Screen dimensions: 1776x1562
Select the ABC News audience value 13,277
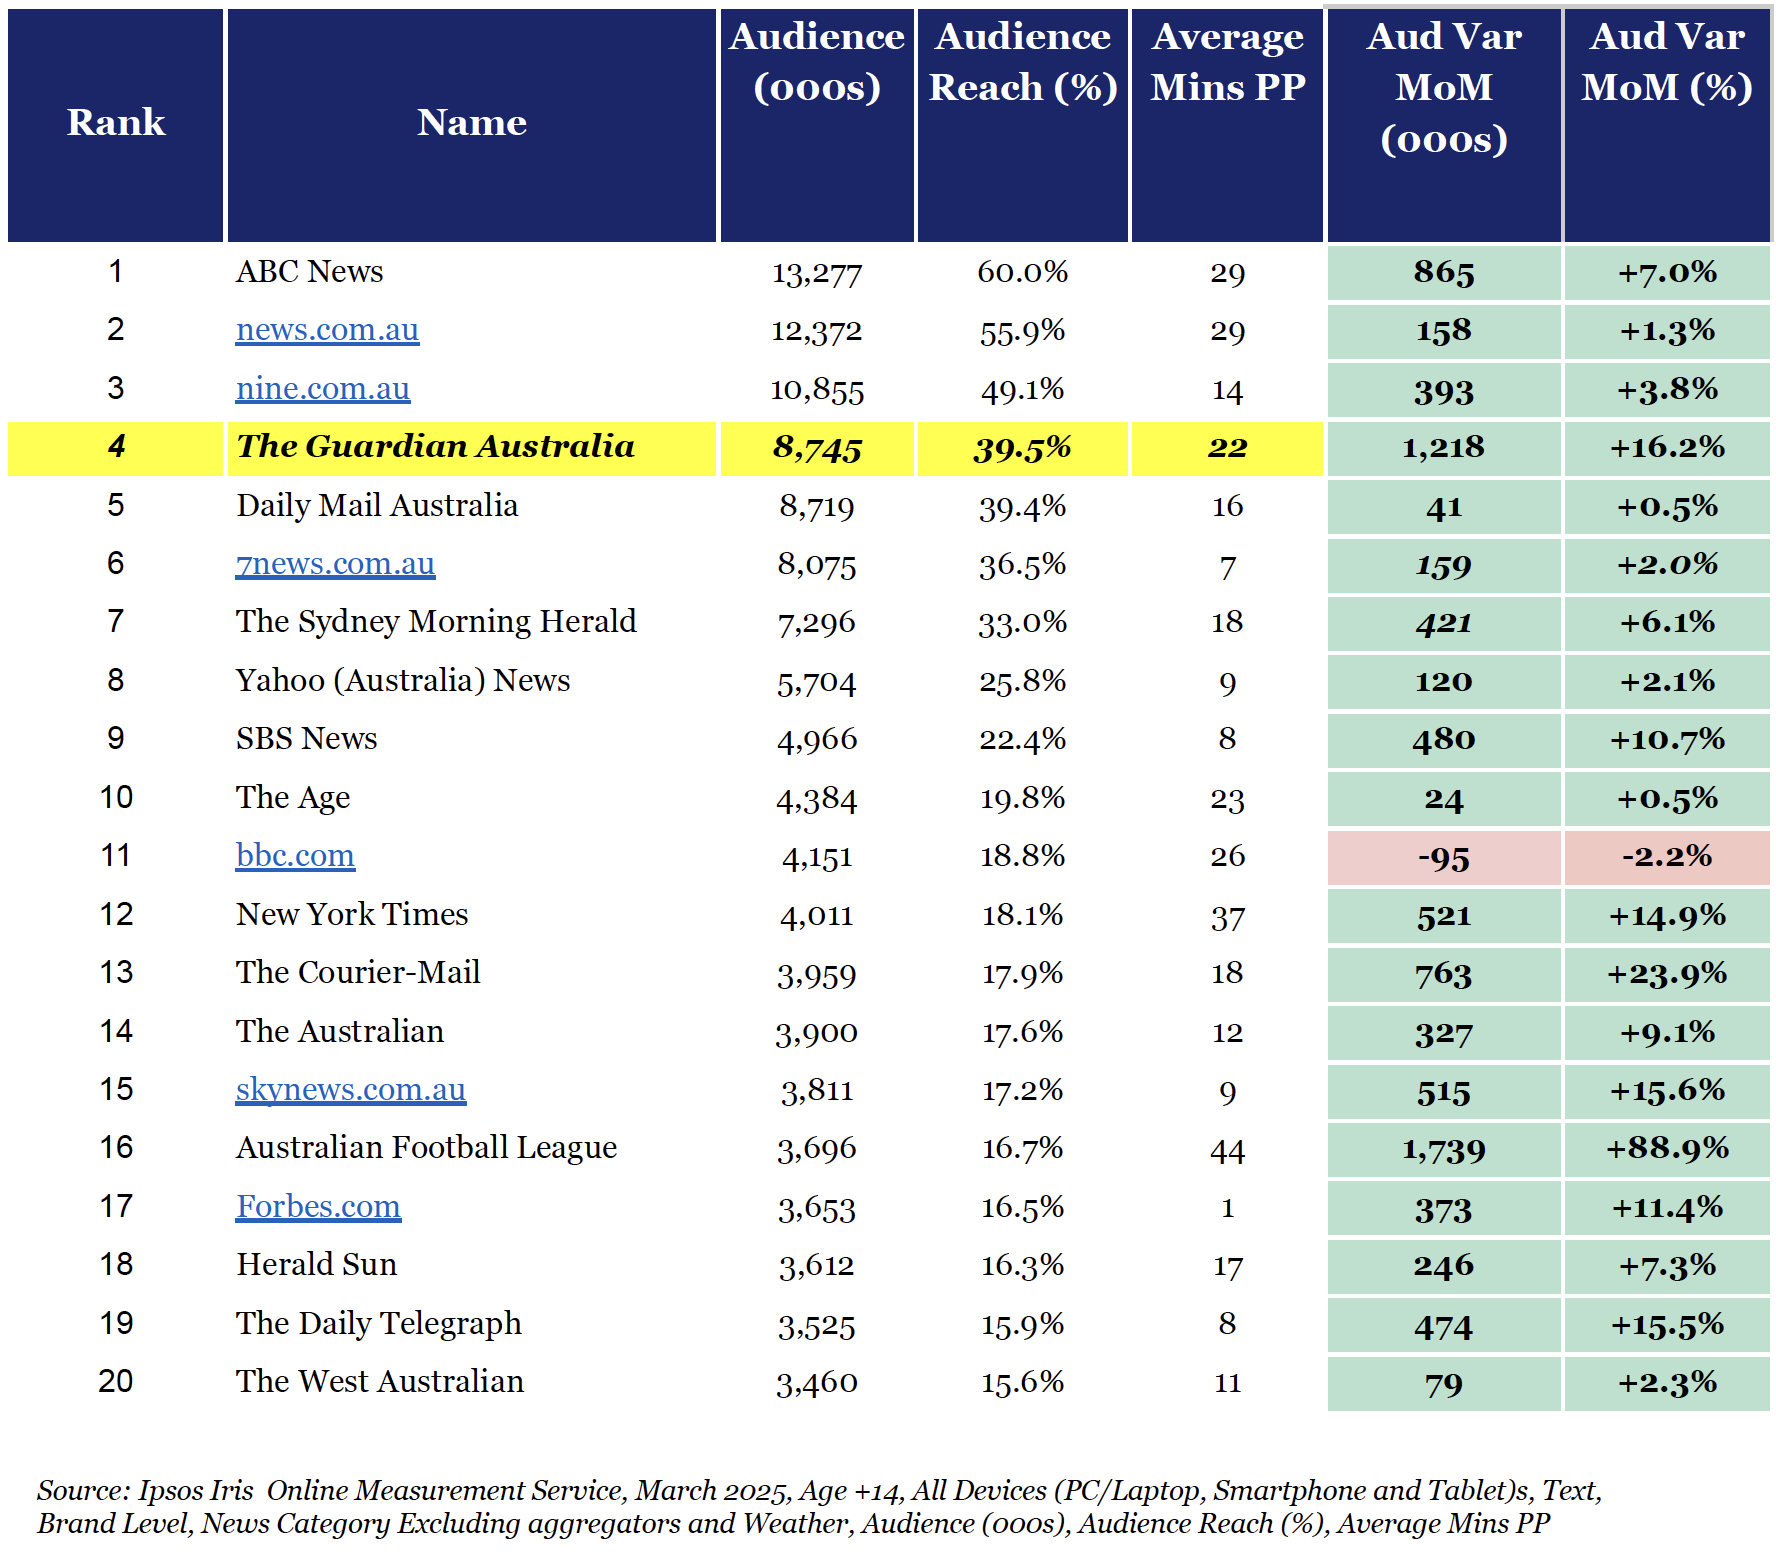[817, 273]
